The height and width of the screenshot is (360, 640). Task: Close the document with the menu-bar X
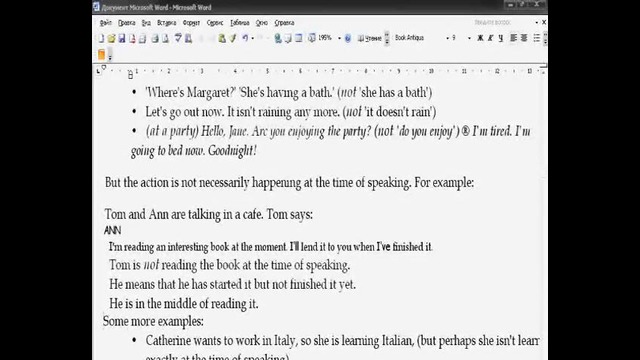(x=544, y=22)
